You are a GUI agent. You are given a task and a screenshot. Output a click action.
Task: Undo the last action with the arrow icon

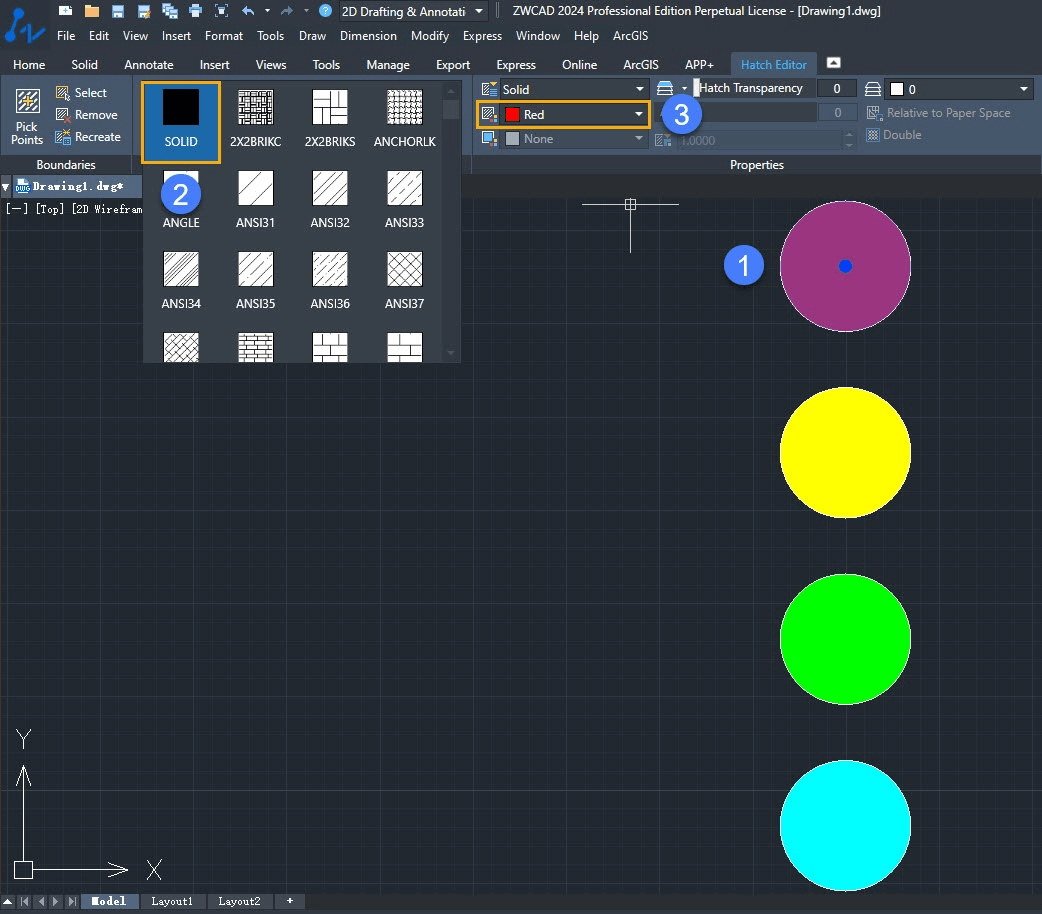(x=248, y=11)
